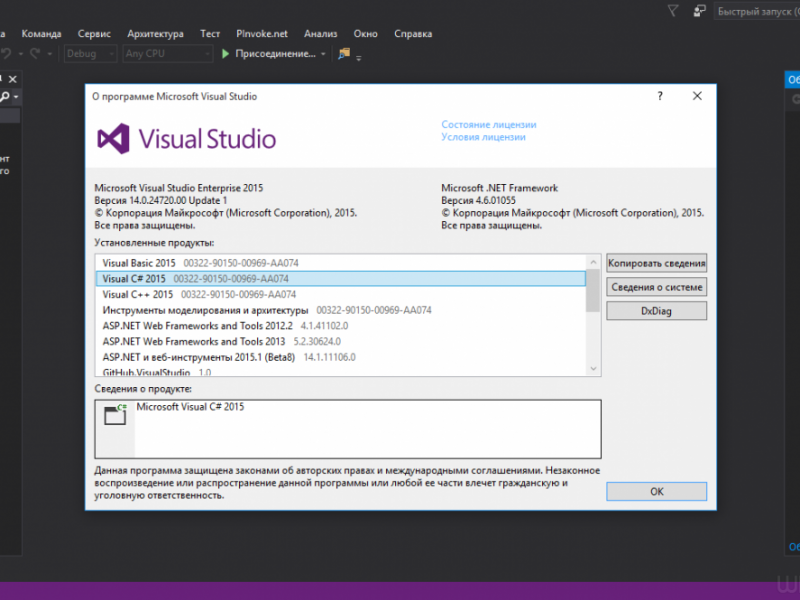Click the products list scrollbar thumb

(593, 291)
